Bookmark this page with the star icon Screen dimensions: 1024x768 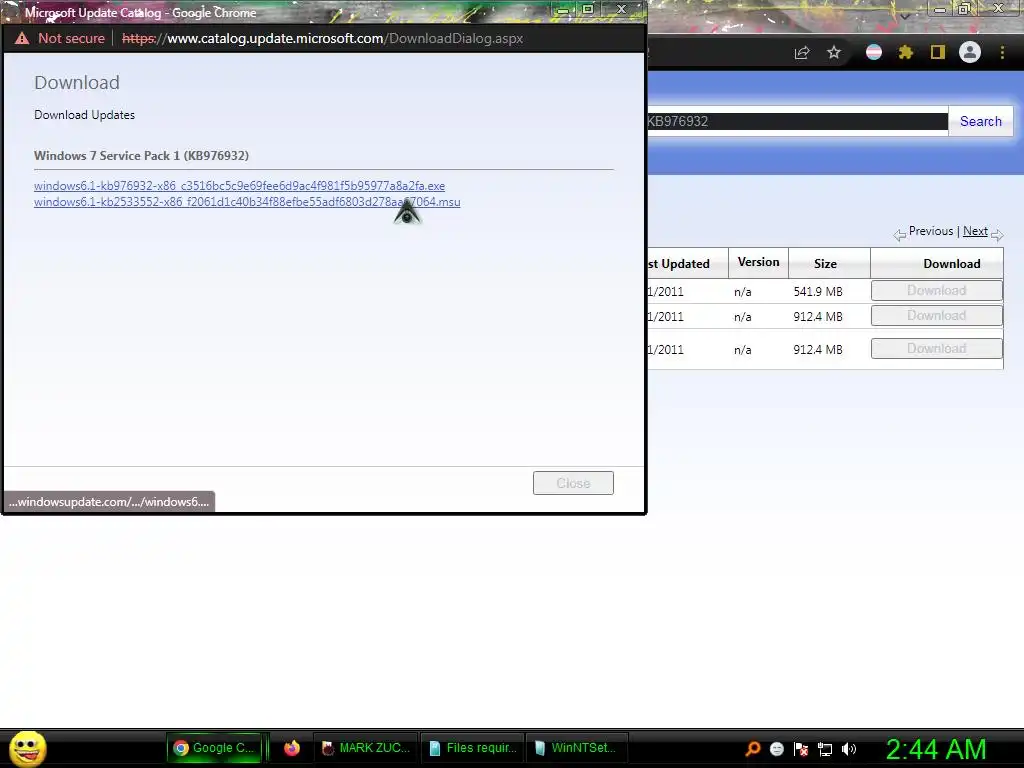pos(834,53)
